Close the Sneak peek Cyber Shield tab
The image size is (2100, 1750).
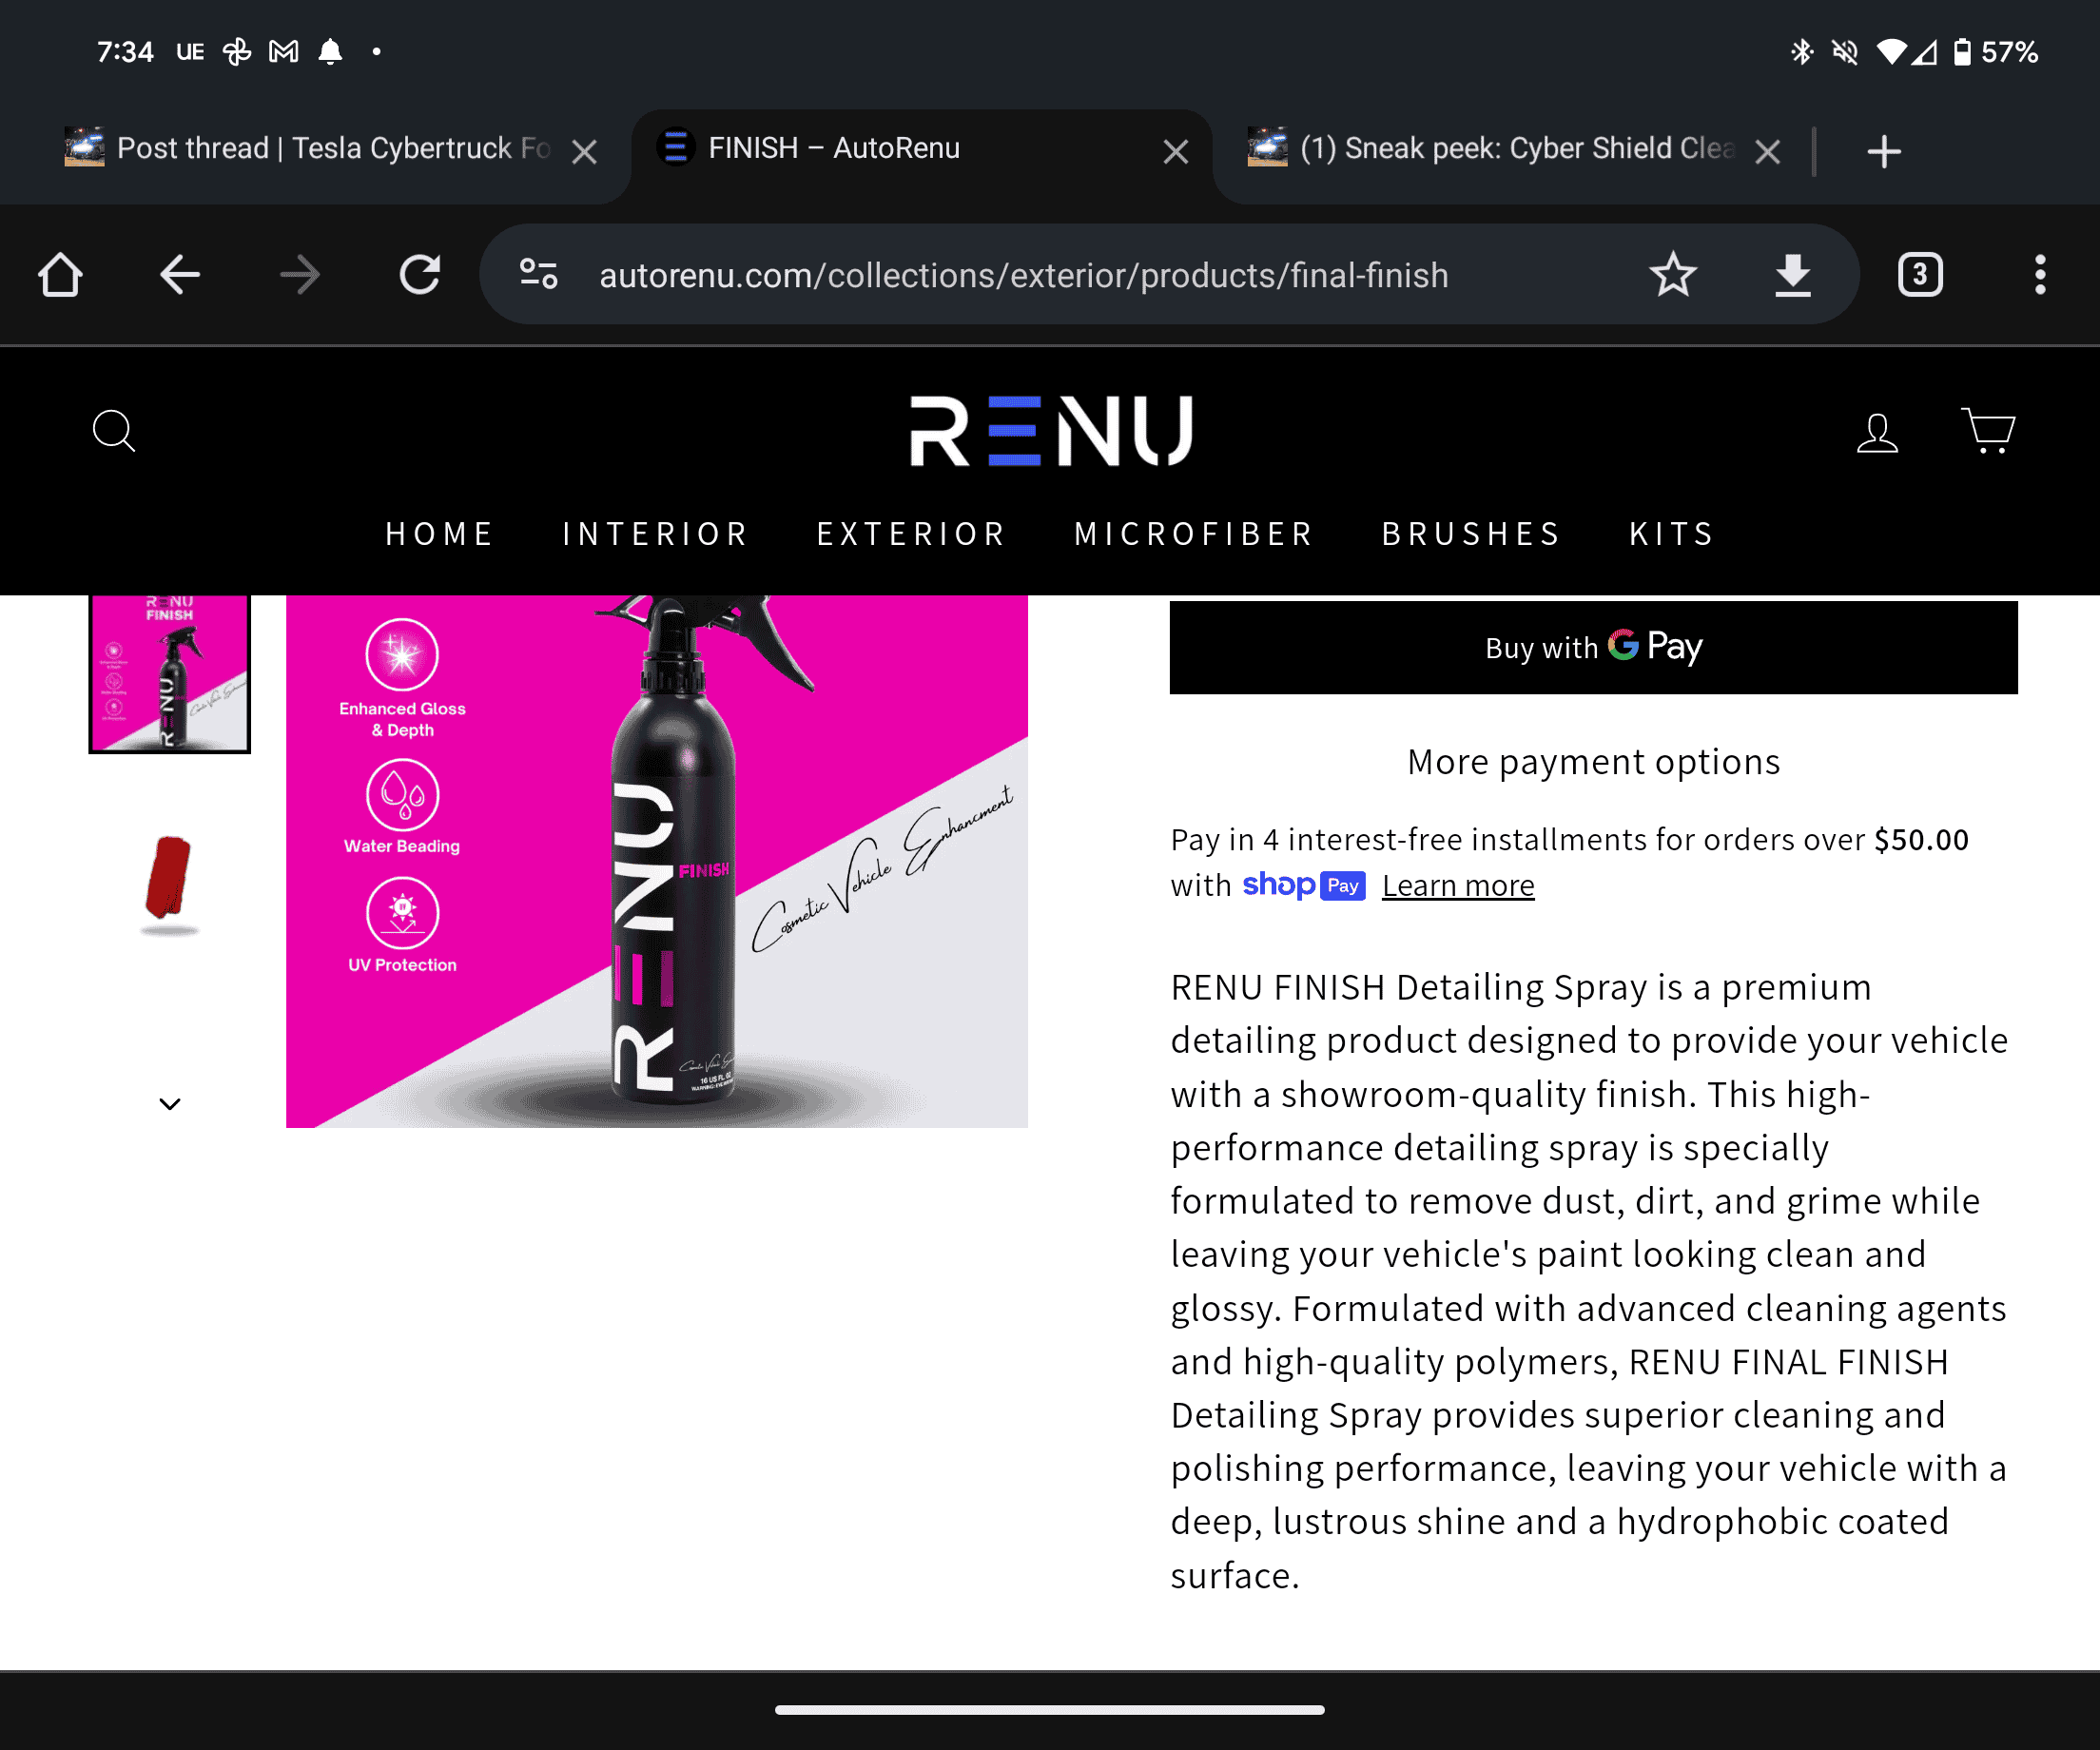[1767, 152]
